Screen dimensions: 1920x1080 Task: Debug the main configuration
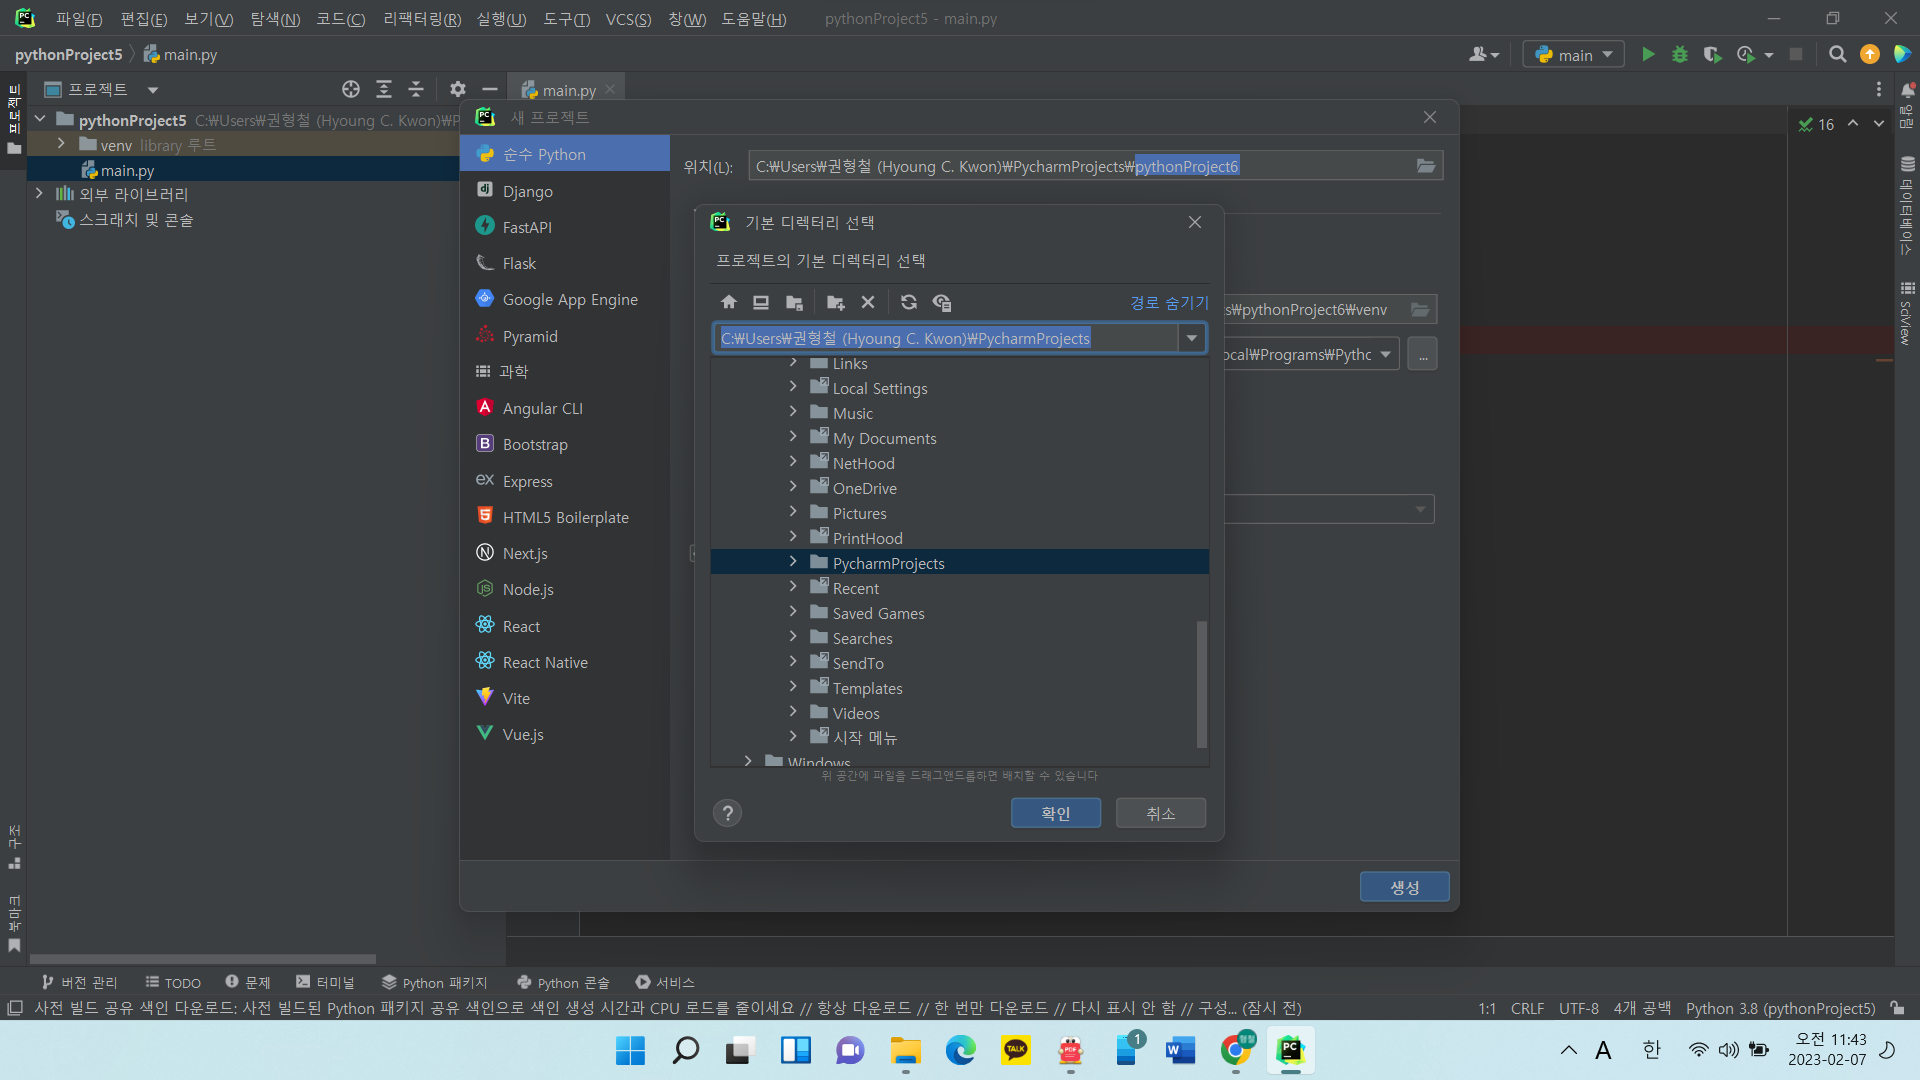click(x=1680, y=54)
